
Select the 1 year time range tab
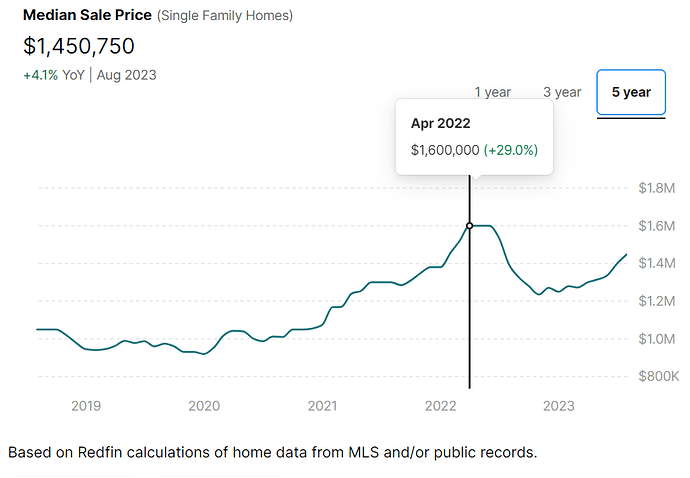[492, 92]
